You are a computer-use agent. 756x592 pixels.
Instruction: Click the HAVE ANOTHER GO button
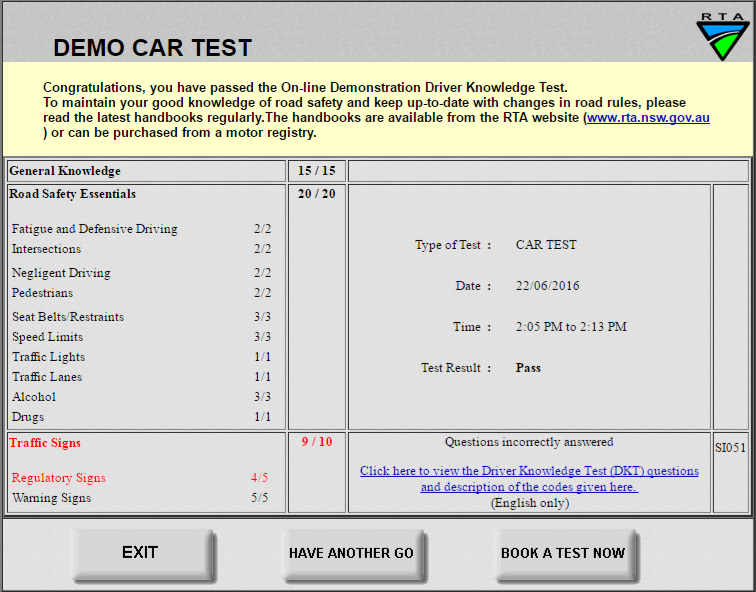[x=351, y=553]
